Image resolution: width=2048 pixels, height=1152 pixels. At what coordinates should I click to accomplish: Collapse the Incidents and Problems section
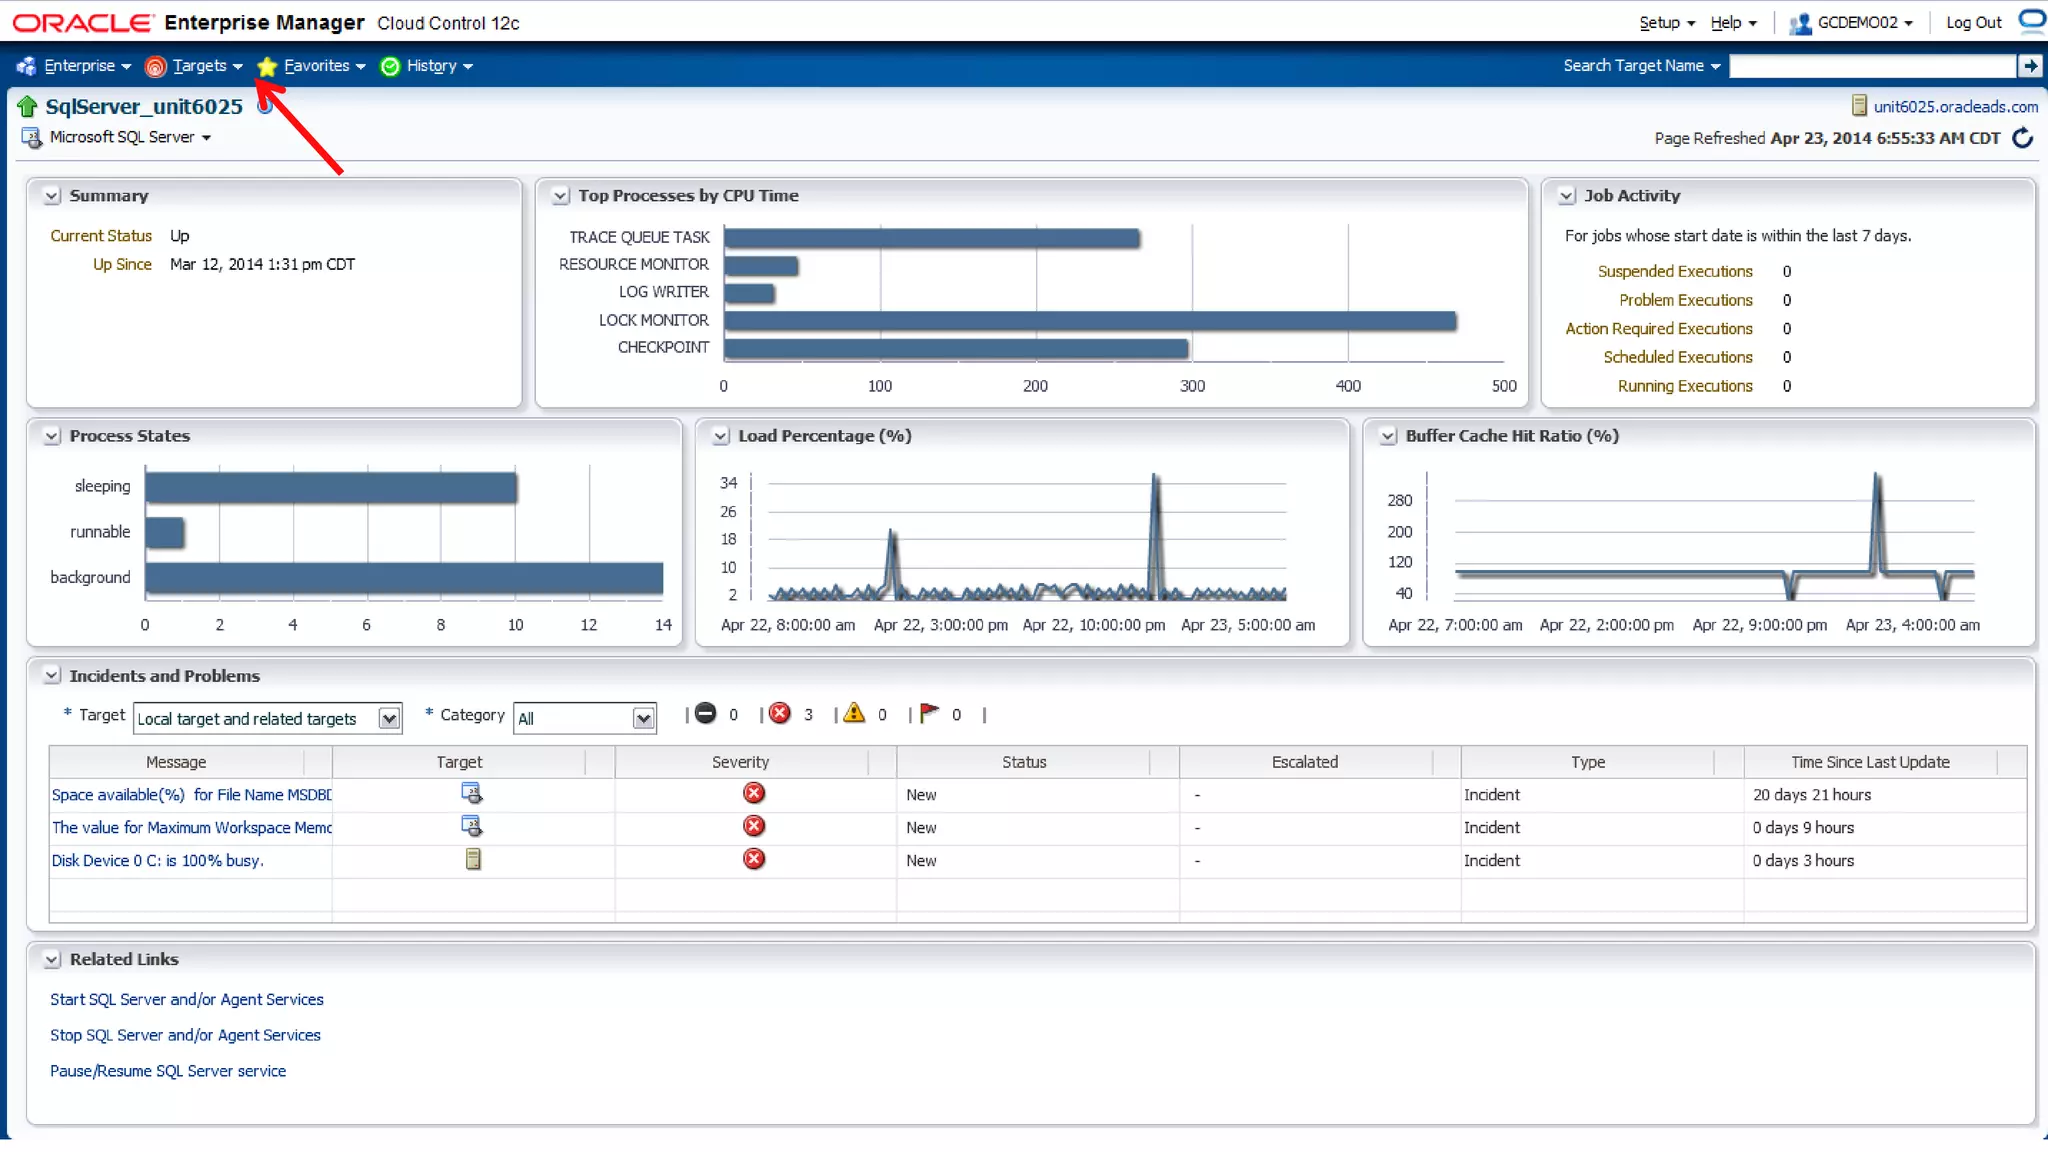click(52, 676)
